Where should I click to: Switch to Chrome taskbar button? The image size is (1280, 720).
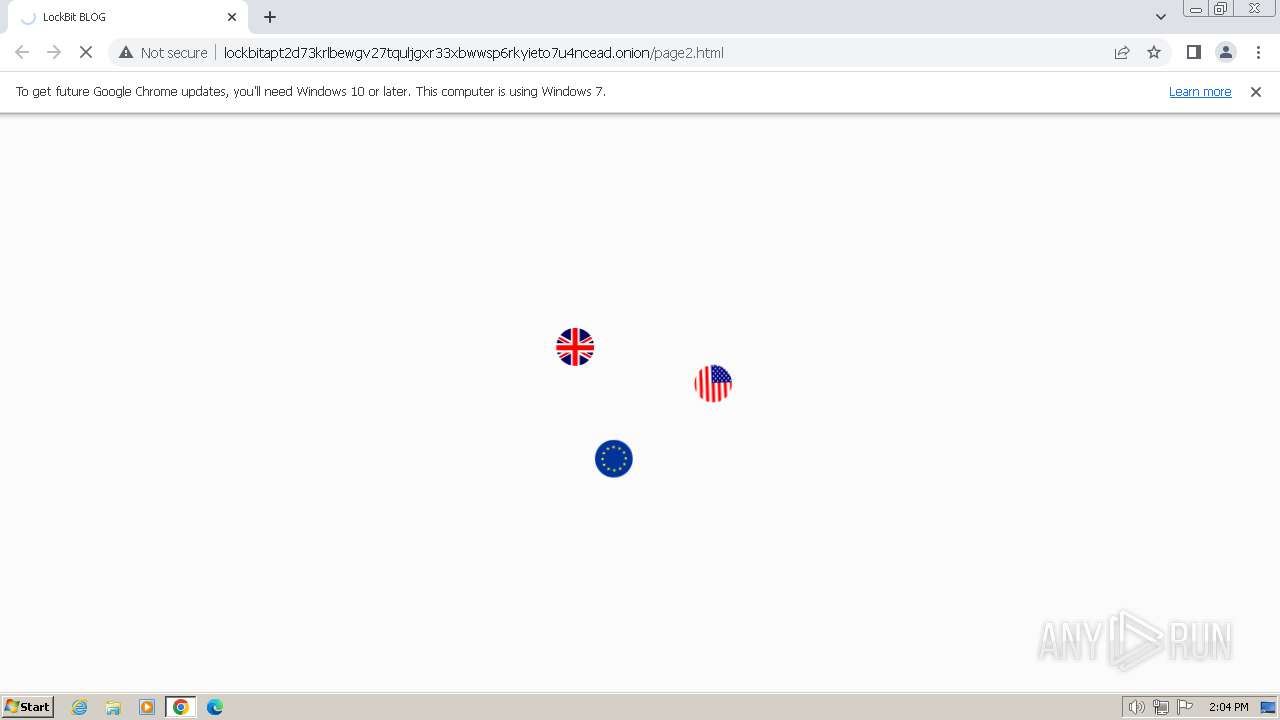[x=181, y=707]
